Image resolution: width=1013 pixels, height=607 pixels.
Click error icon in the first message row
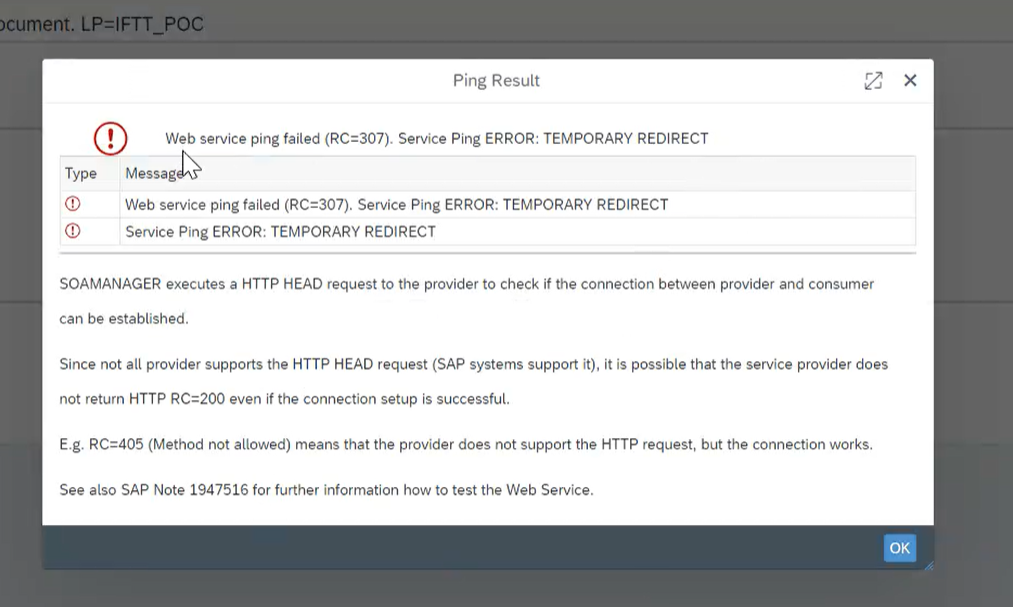tap(72, 204)
